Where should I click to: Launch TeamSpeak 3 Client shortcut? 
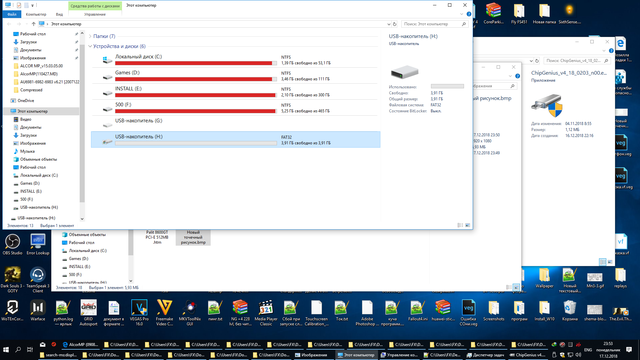click(38, 280)
